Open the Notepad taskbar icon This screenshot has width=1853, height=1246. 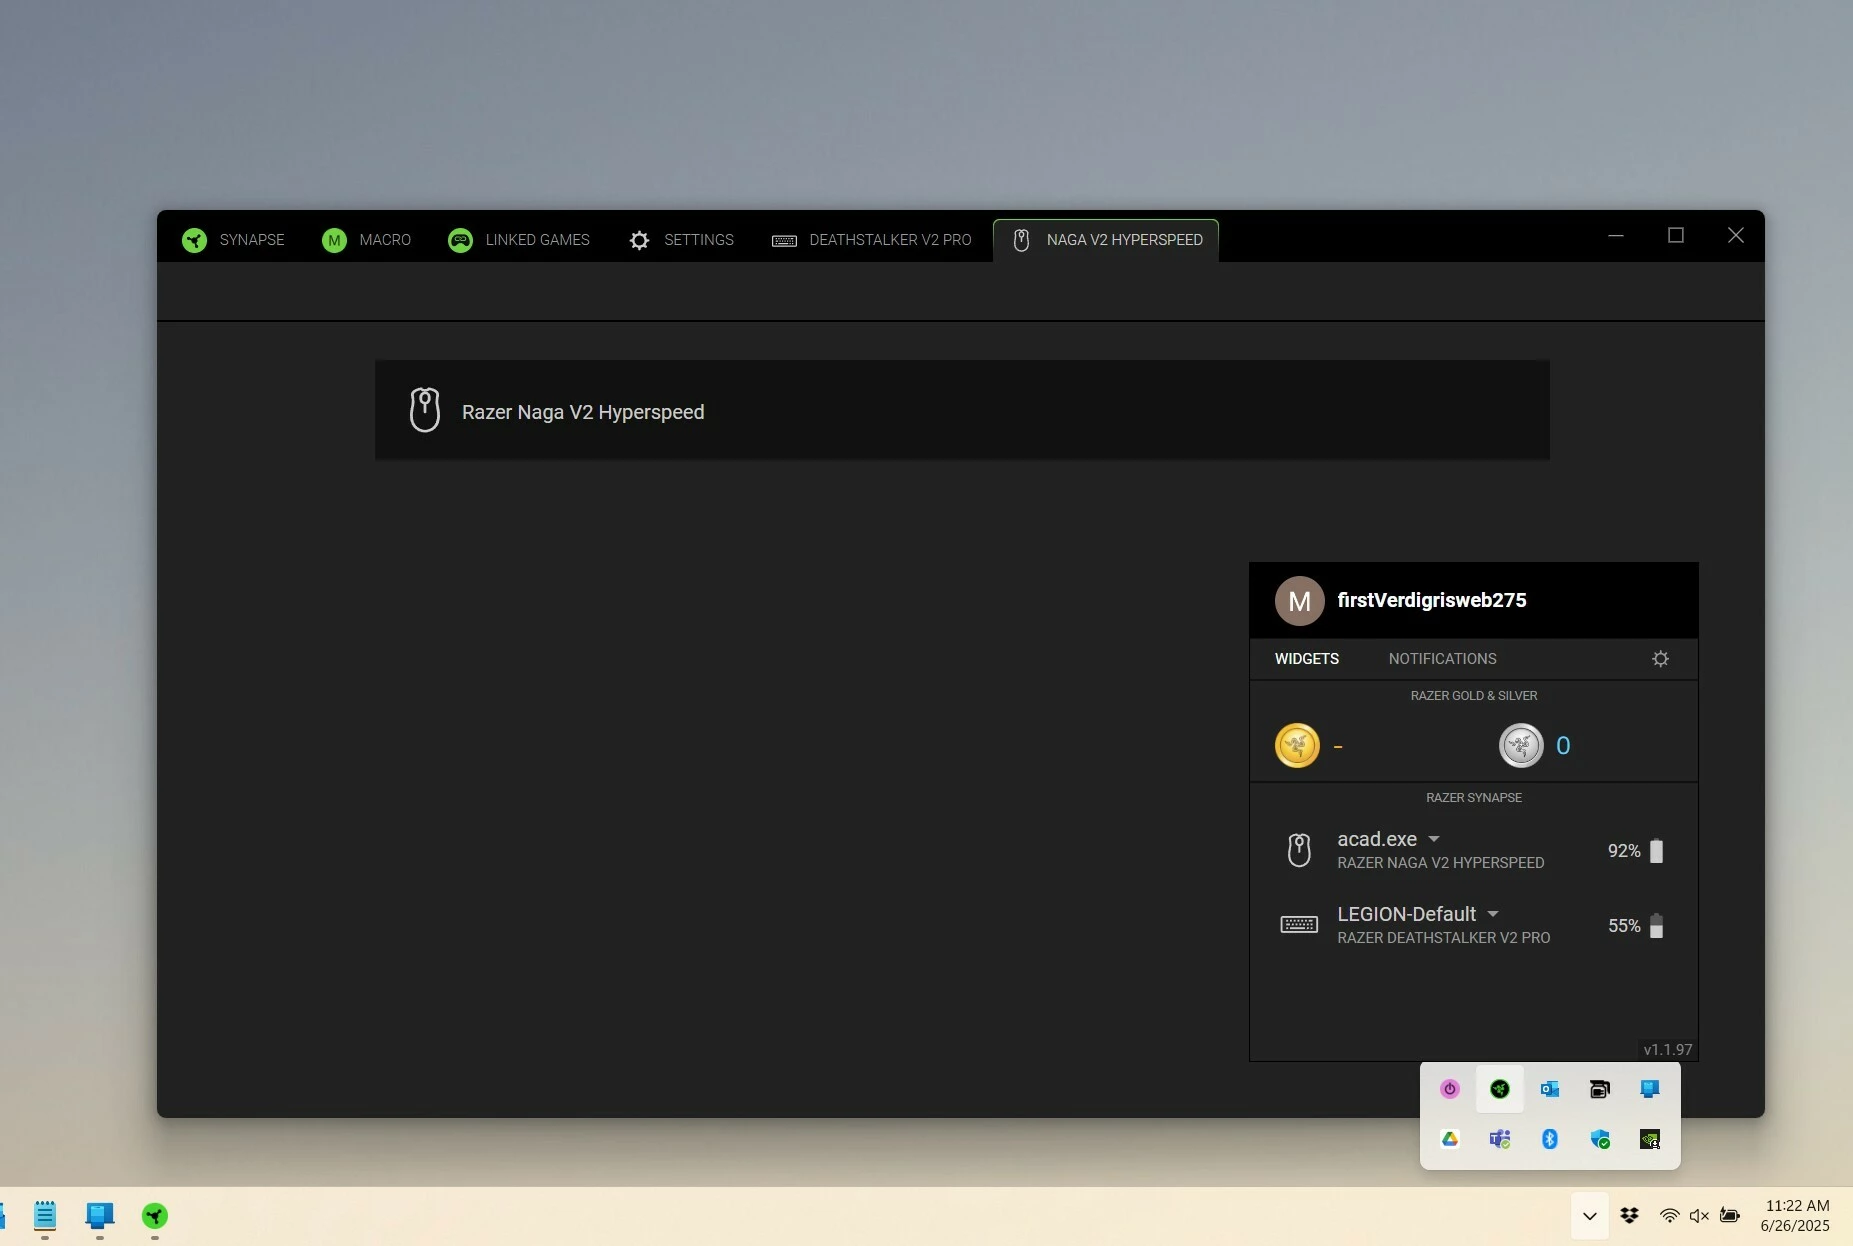click(45, 1216)
